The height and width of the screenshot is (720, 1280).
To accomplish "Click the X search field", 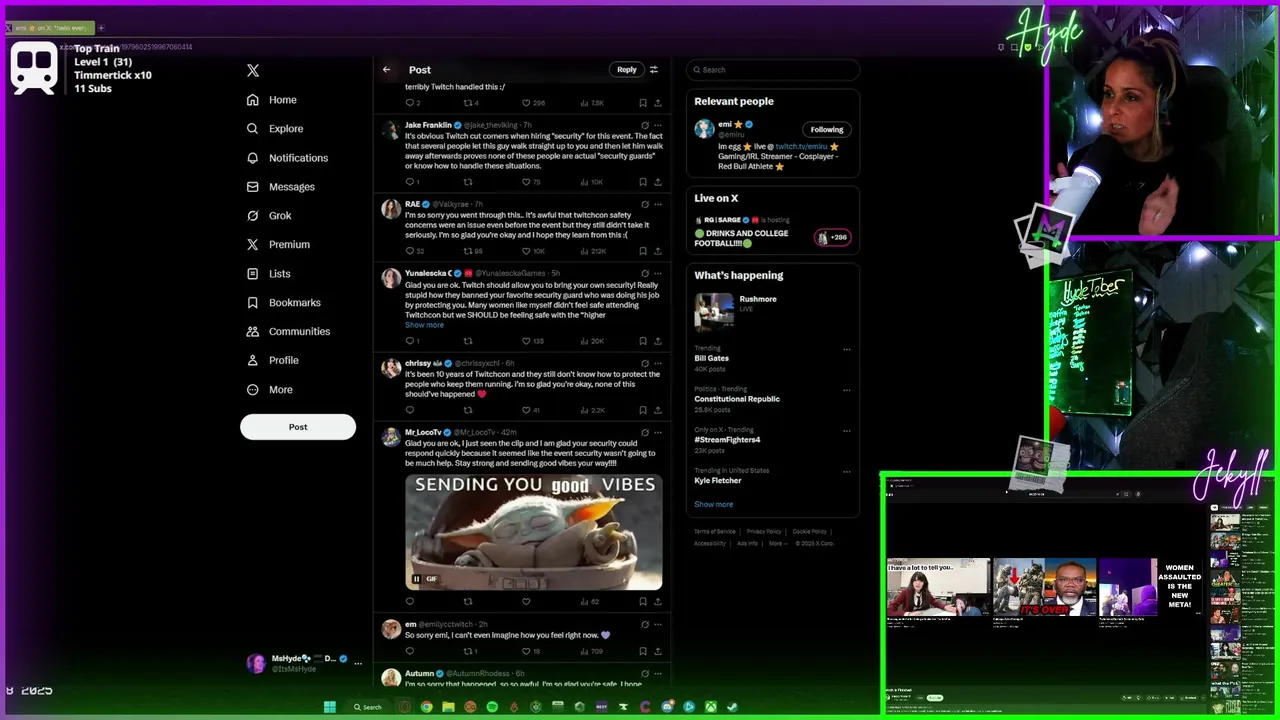I will pyautogui.click(x=773, y=70).
